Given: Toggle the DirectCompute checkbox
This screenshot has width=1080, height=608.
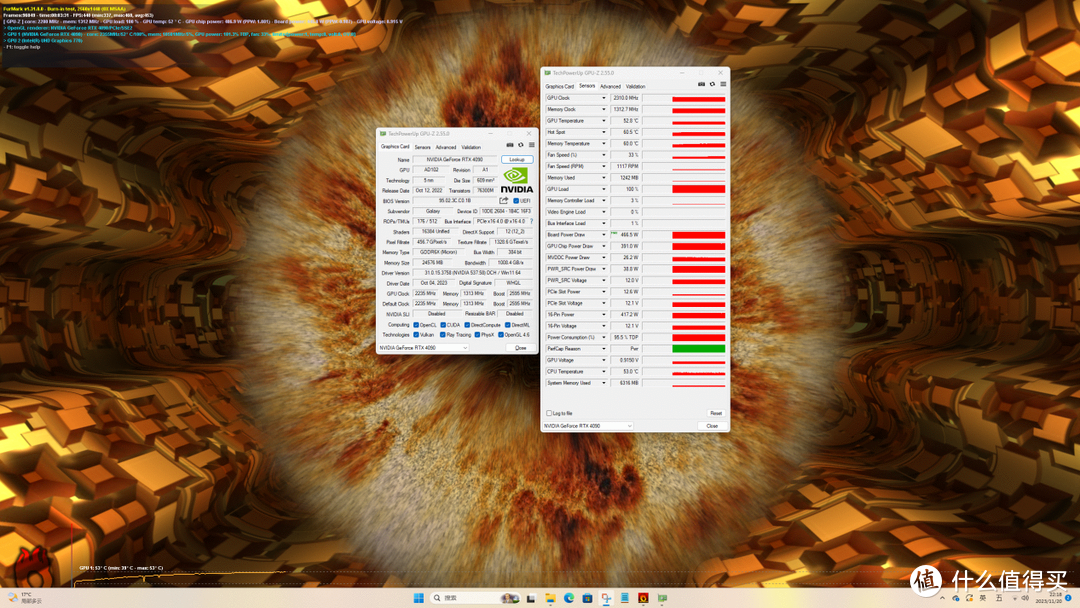Looking at the screenshot, I should point(467,325).
